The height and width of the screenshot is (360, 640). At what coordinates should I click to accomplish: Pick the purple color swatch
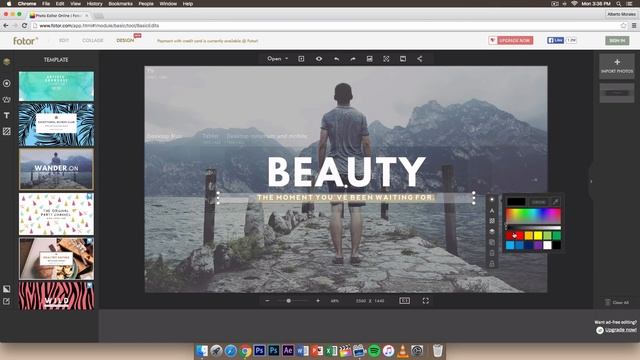click(x=538, y=245)
